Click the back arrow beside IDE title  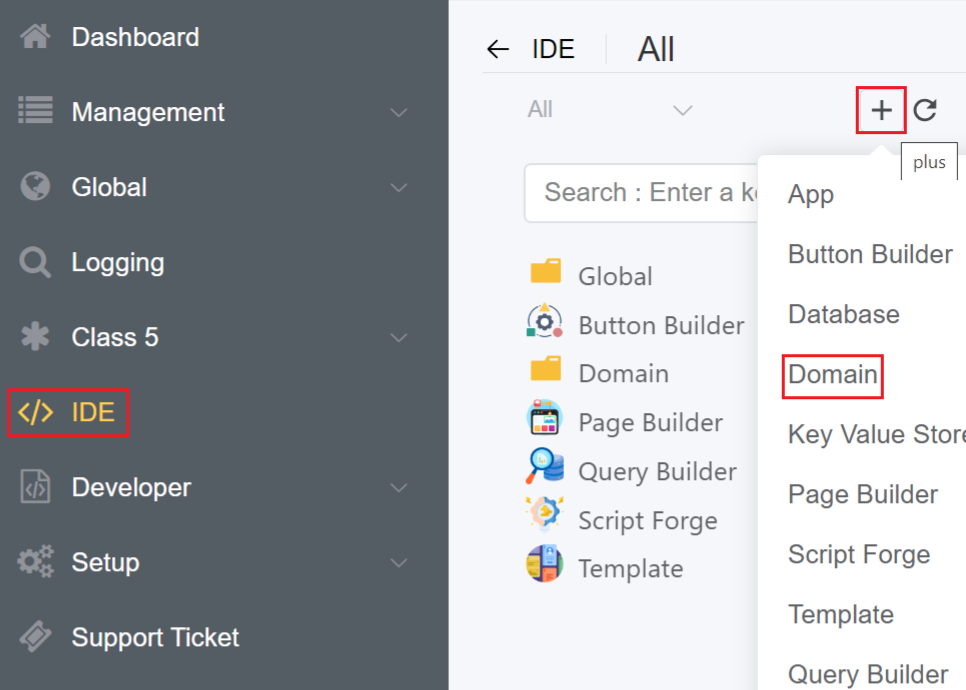click(497, 50)
